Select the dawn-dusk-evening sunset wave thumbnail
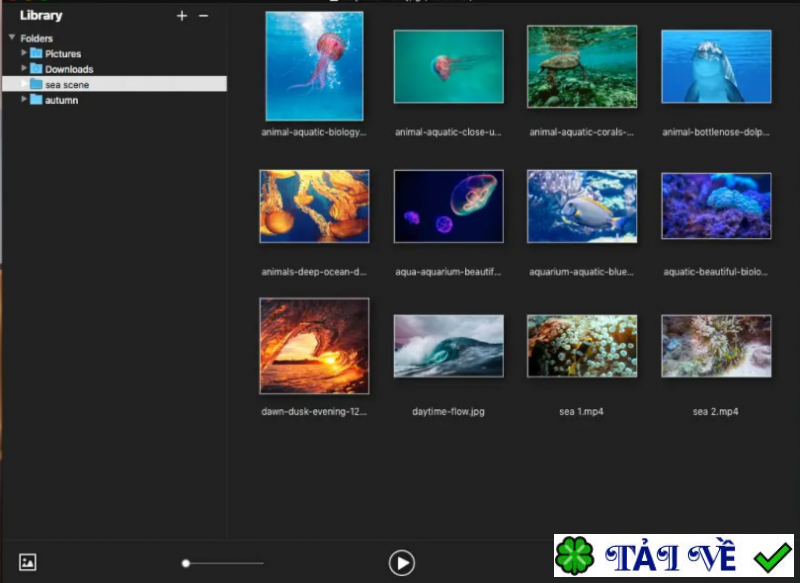 pos(314,346)
